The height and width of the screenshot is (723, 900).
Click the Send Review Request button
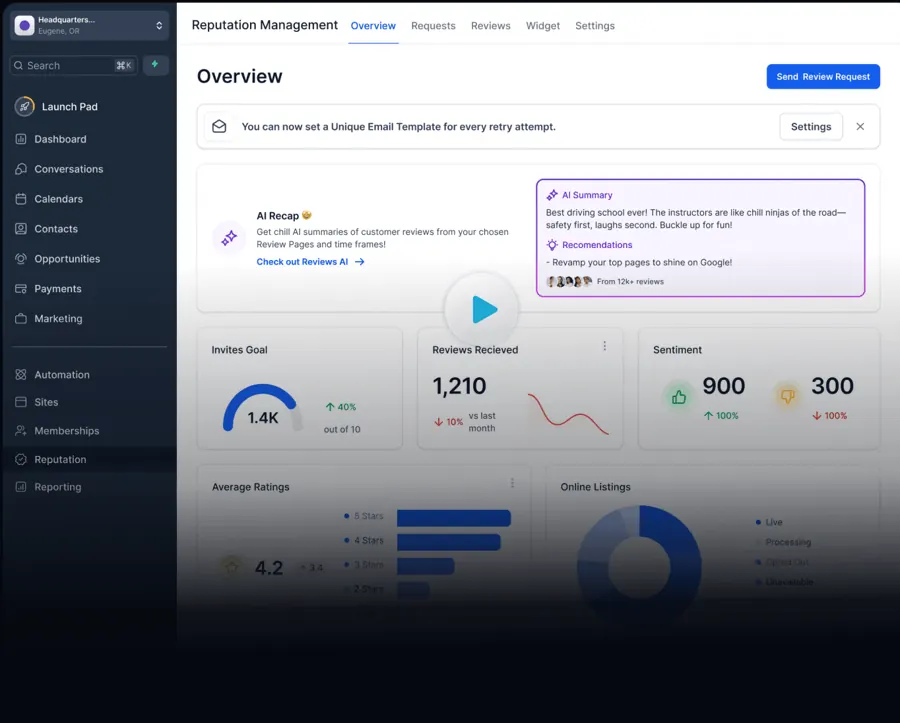(x=823, y=76)
